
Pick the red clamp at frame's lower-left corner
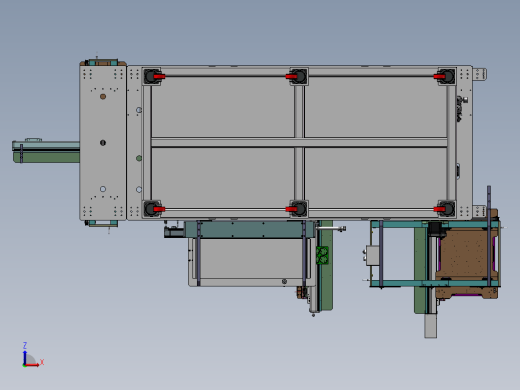pos(159,209)
